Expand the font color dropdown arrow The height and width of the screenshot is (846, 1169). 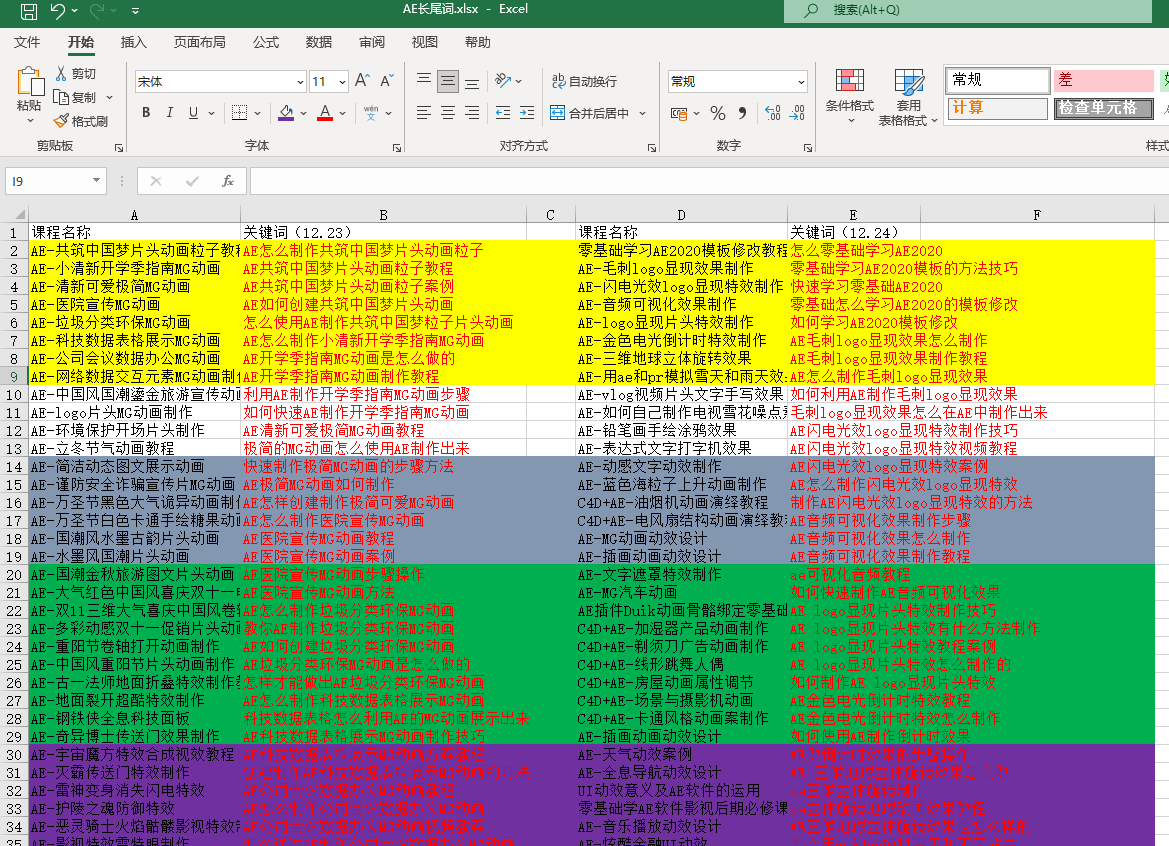pos(342,113)
